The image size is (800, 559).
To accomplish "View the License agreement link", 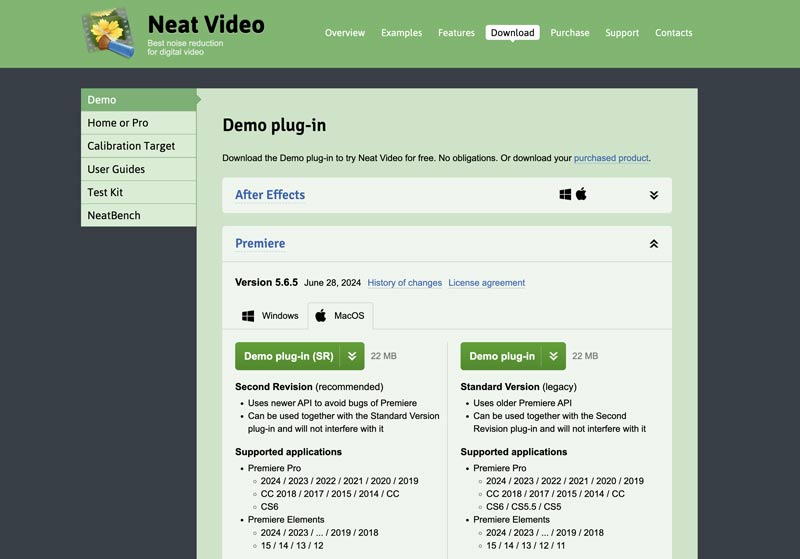I will pyautogui.click(x=486, y=283).
